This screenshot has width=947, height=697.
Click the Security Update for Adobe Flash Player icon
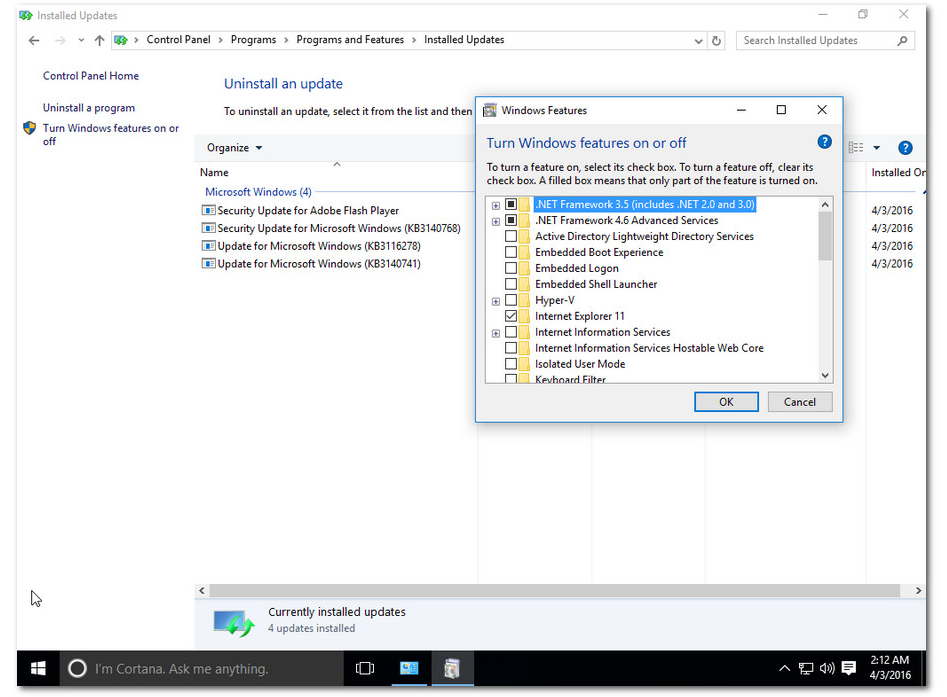click(x=208, y=210)
